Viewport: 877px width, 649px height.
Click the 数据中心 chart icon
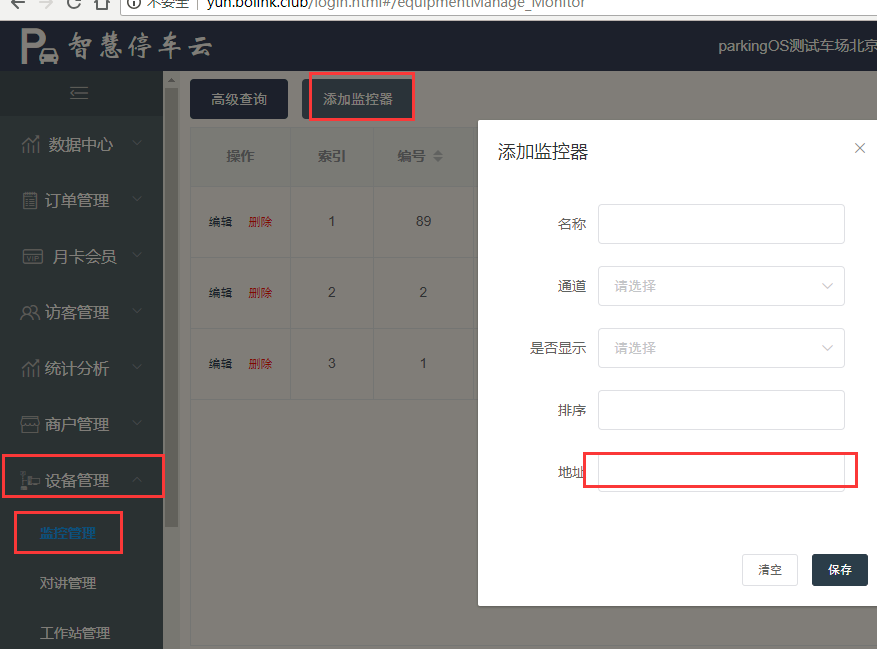click(x=31, y=145)
